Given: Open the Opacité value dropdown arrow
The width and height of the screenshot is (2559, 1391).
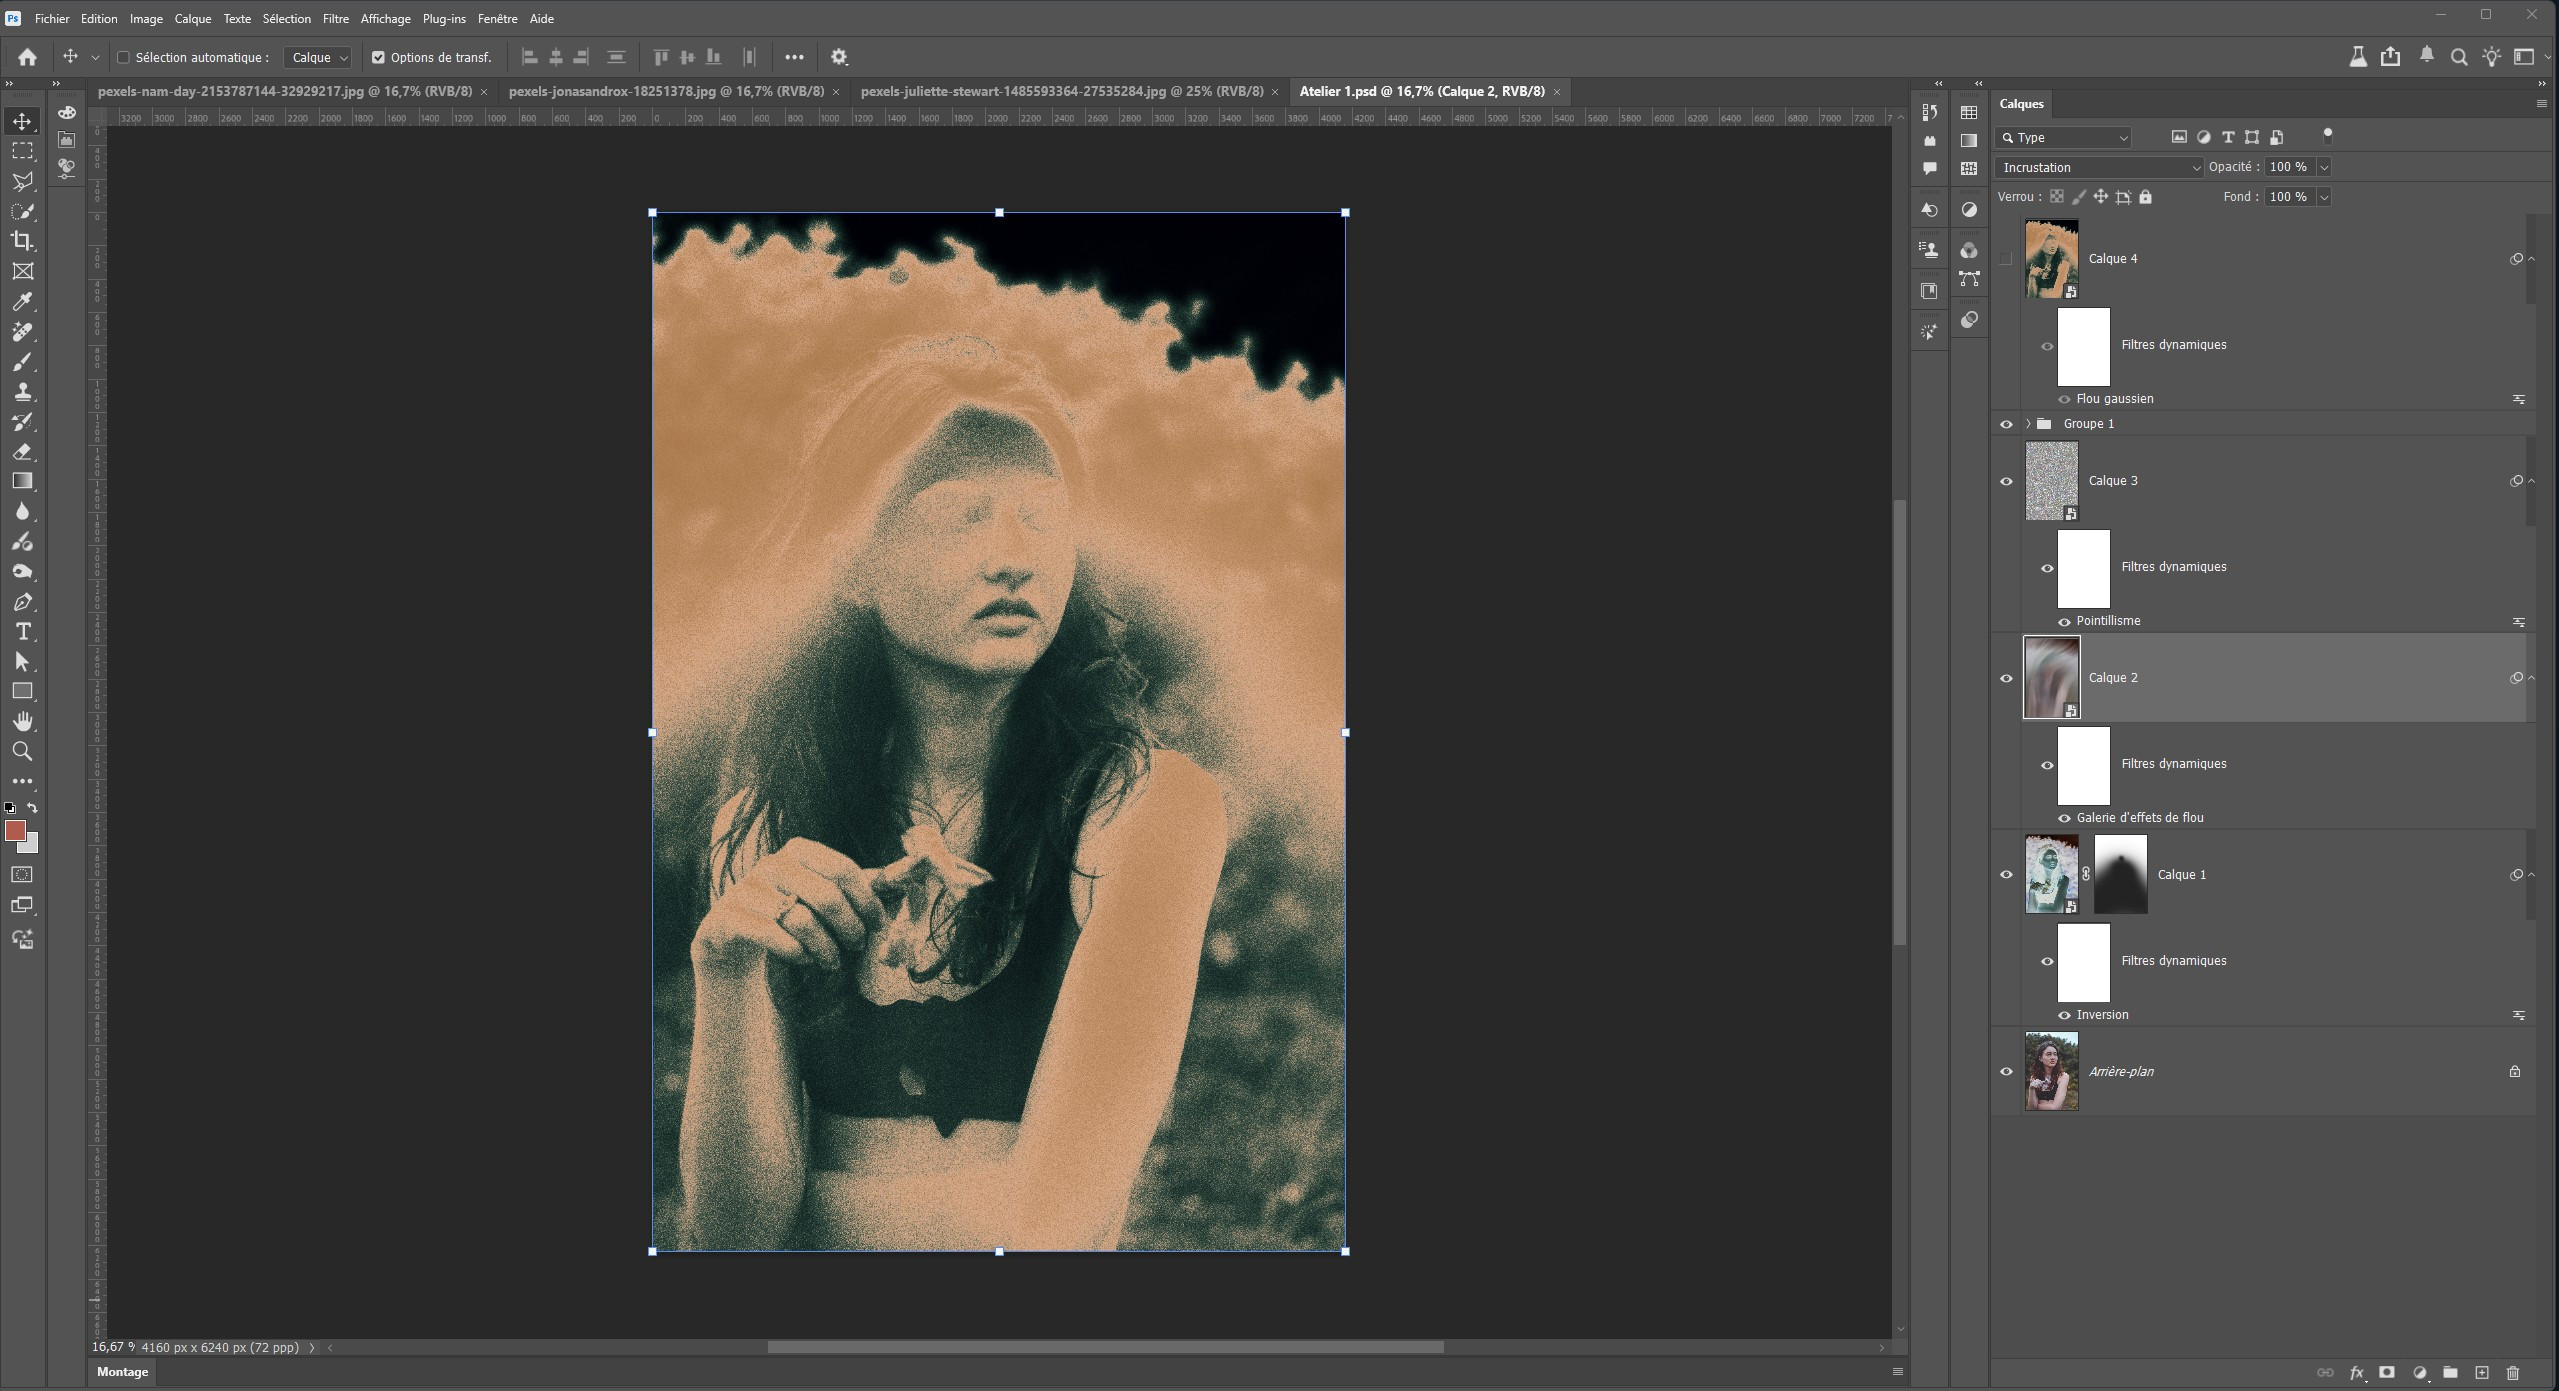Looking at the screenshot, I should click(x=2324, y=167).
